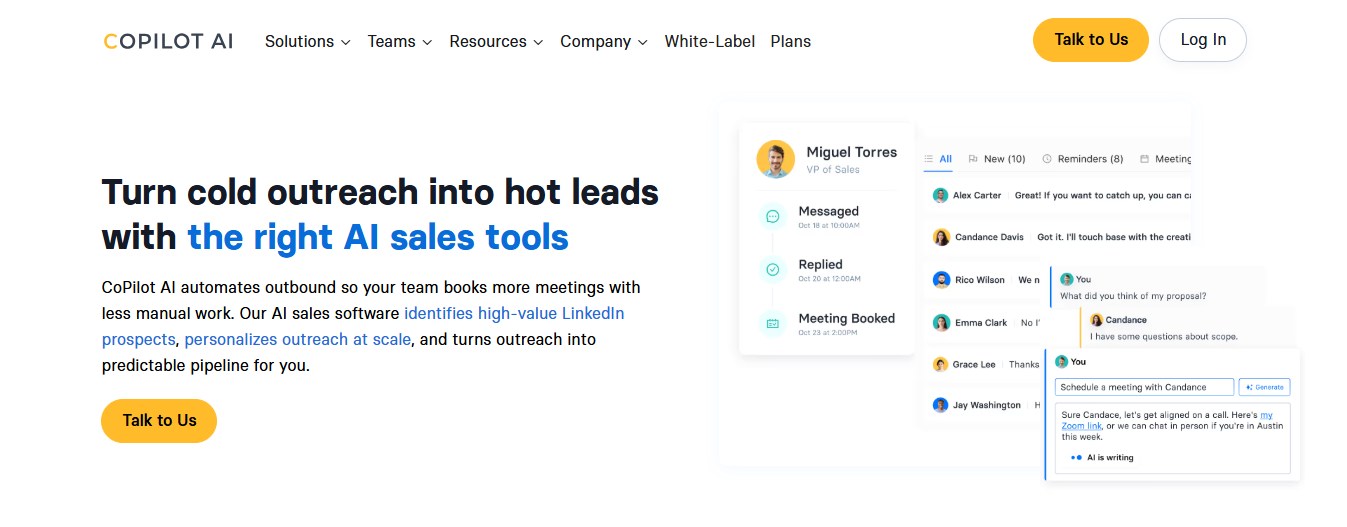Click Grace Lee's avatar
Viewport: 1347px width, 527px height.
click(941, 364)
